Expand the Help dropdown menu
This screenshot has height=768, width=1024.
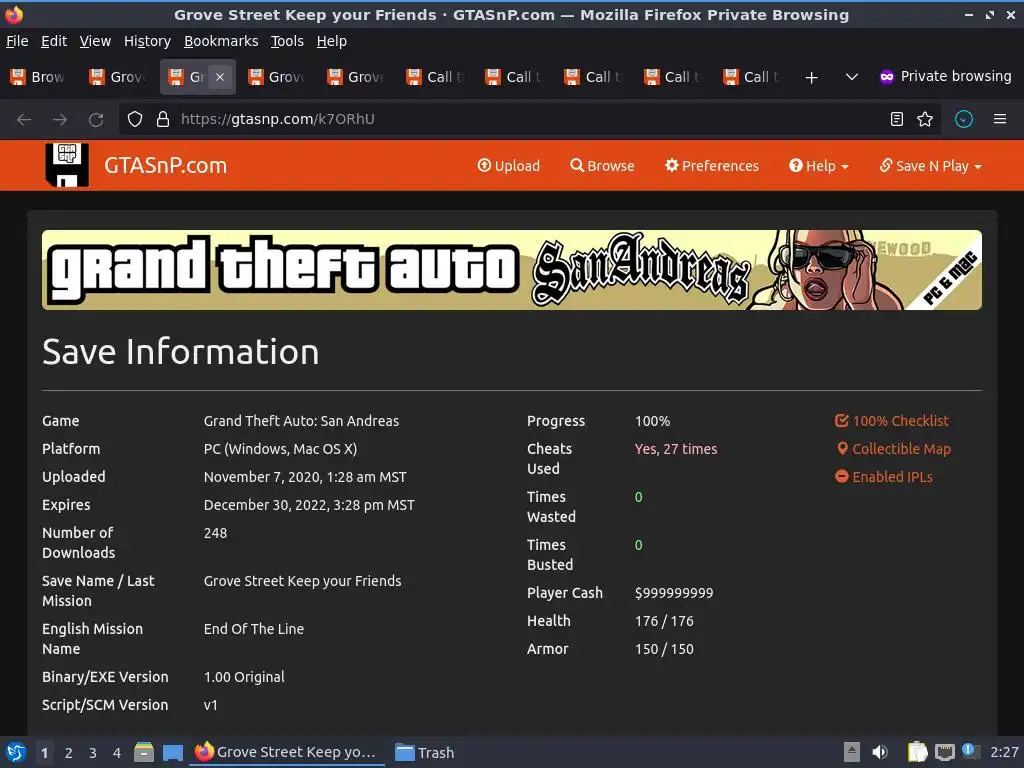click(818, 166)
